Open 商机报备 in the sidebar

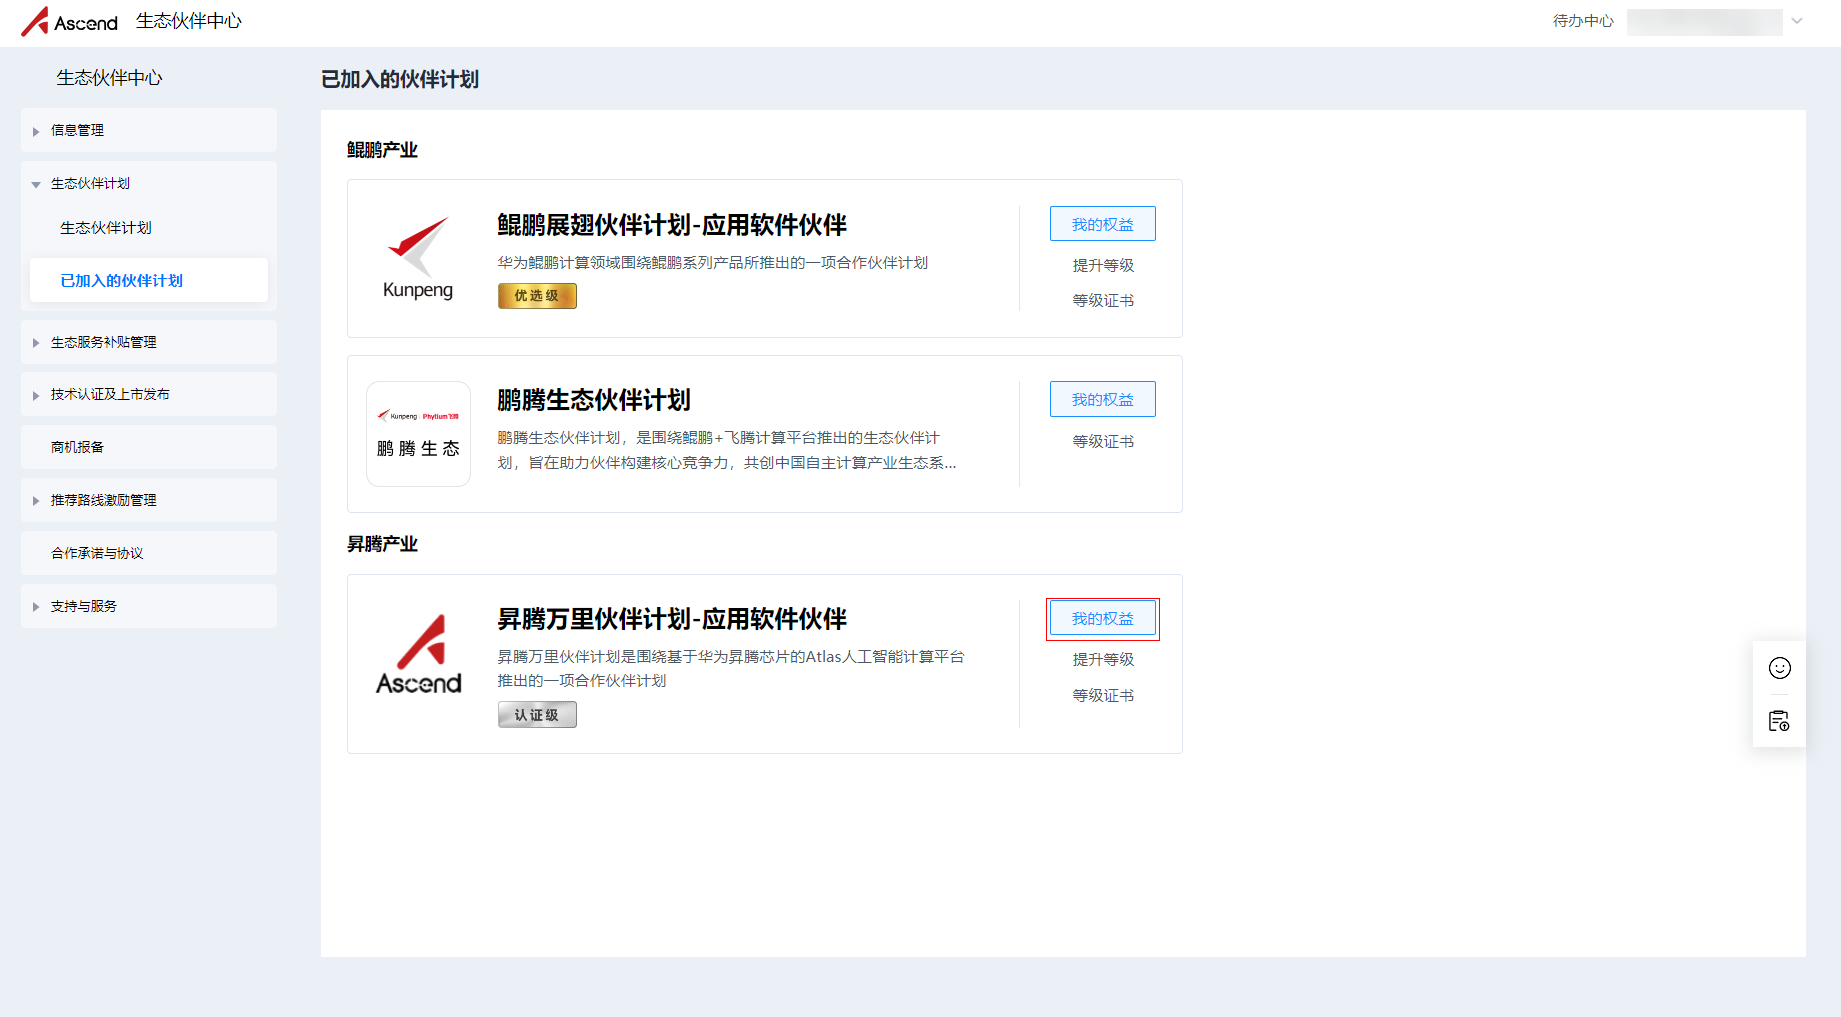(149, 447)
